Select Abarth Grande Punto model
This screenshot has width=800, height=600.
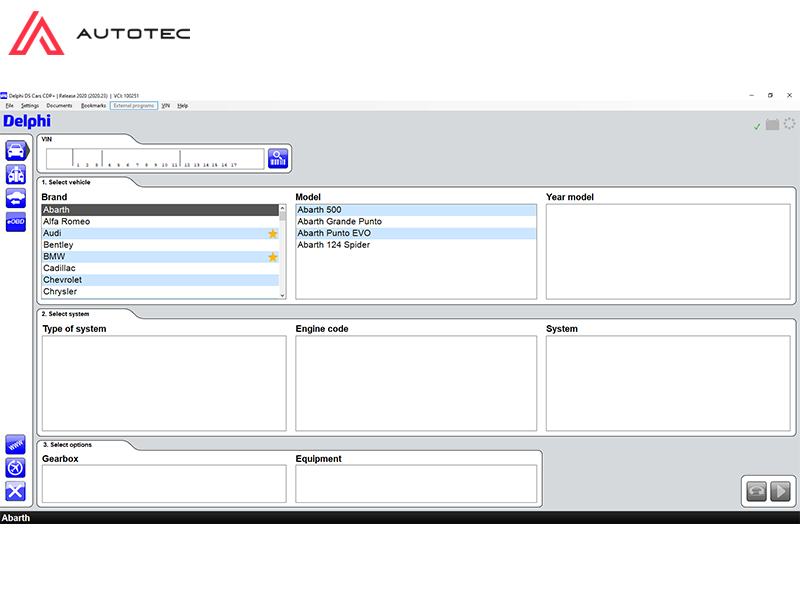tap(416, 221)
